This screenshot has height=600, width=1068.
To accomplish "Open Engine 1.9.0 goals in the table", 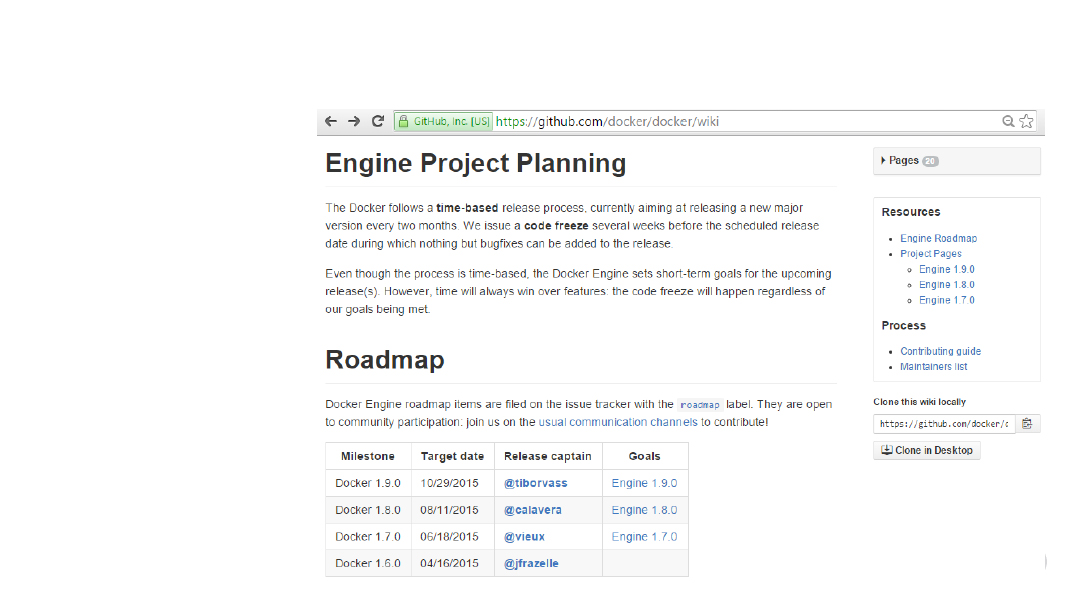I will coord(644,483).
